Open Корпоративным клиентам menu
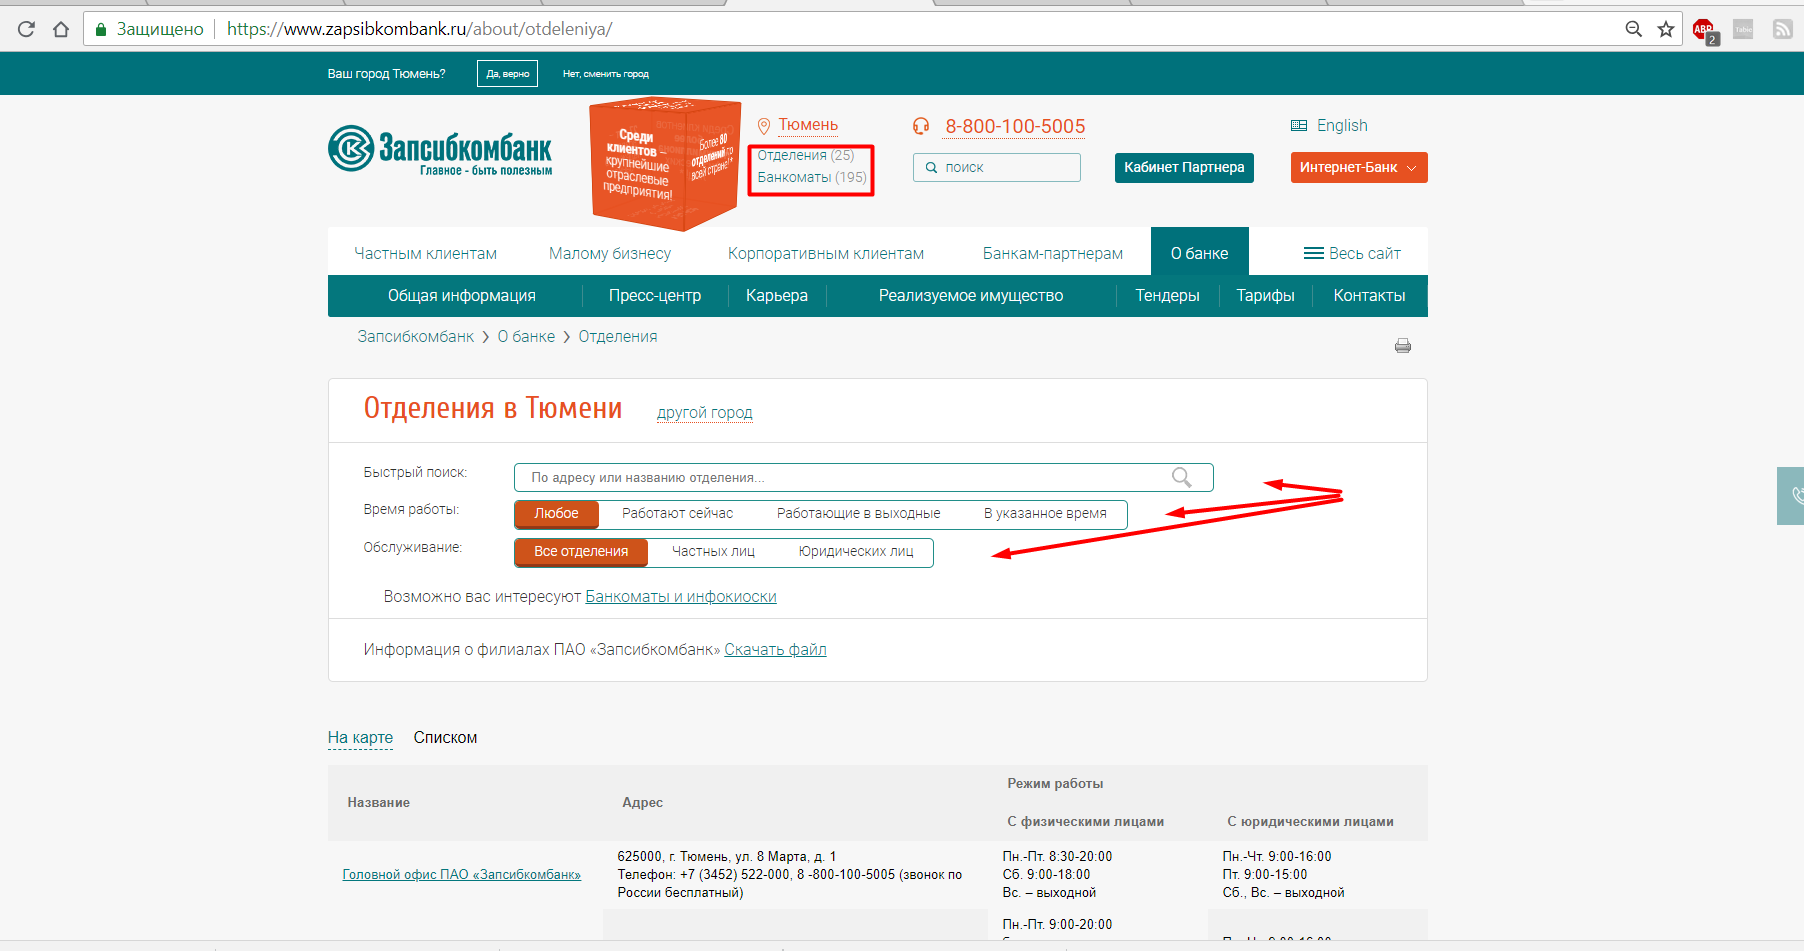1804x951 pixels. pyautogui.click(x=826, y=253)
